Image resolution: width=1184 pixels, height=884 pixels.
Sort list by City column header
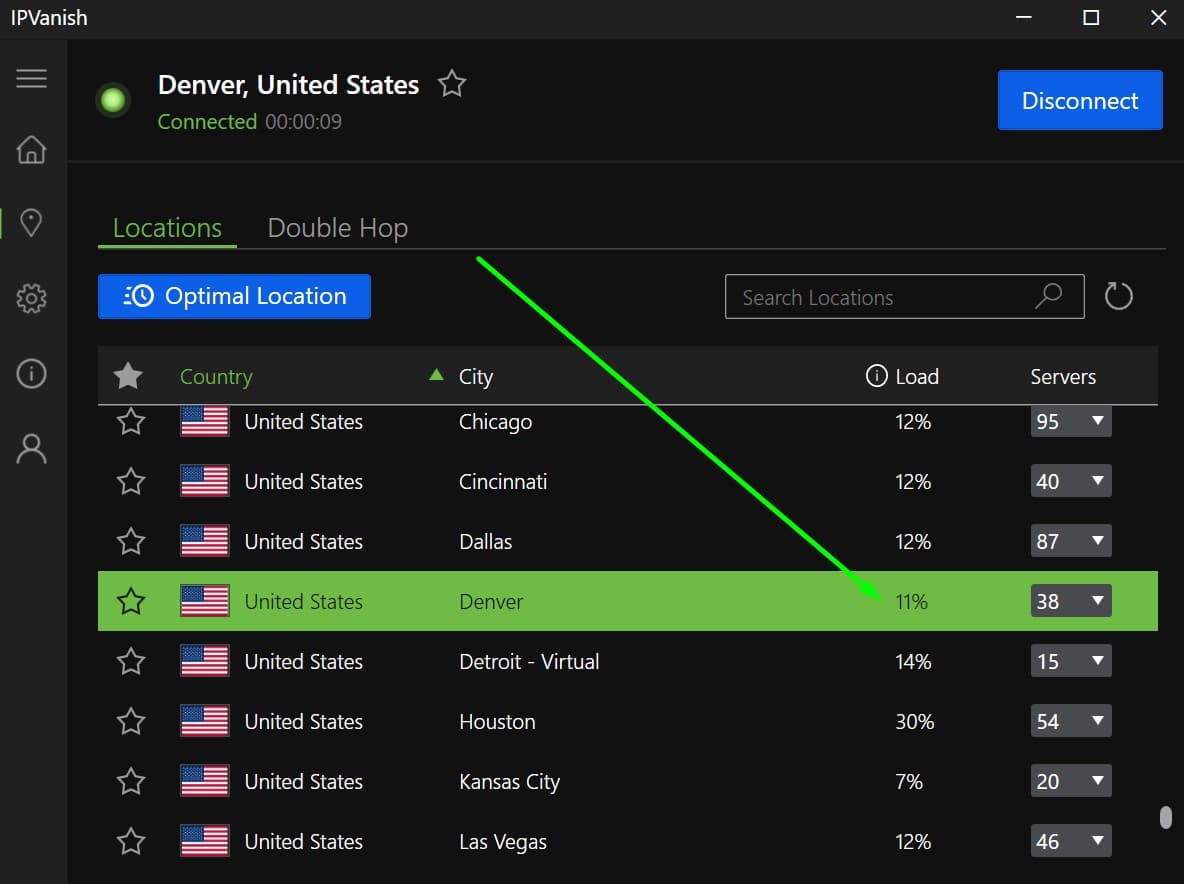click(476, 376)
